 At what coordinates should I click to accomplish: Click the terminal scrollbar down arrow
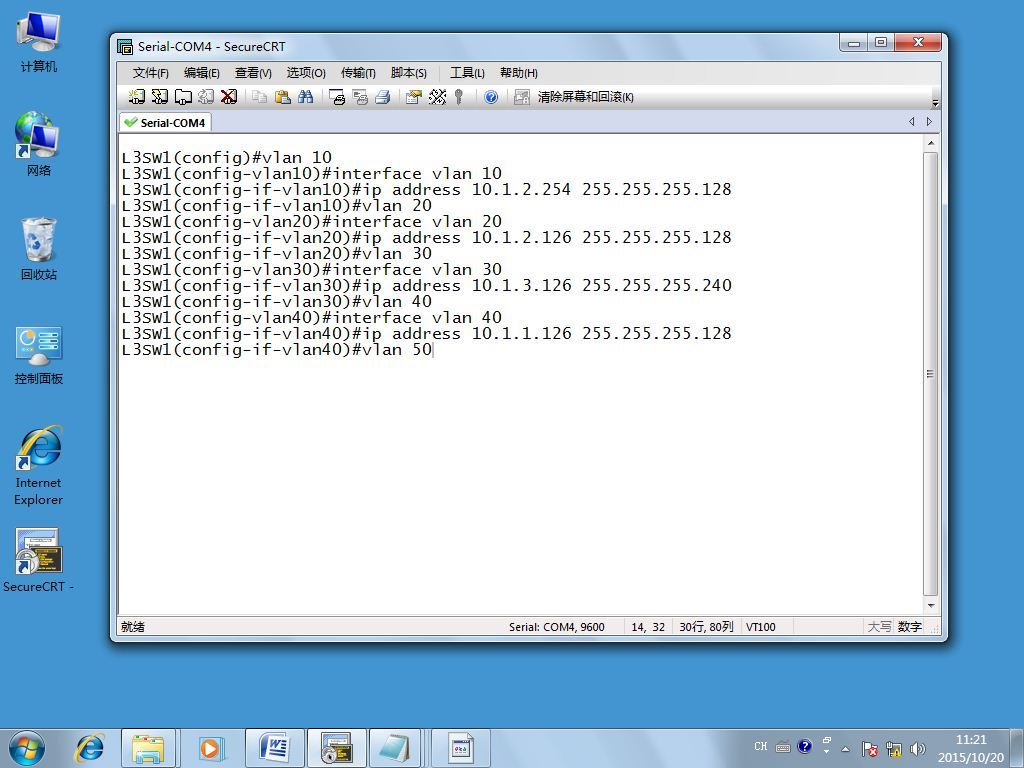(x=931, y=605)
